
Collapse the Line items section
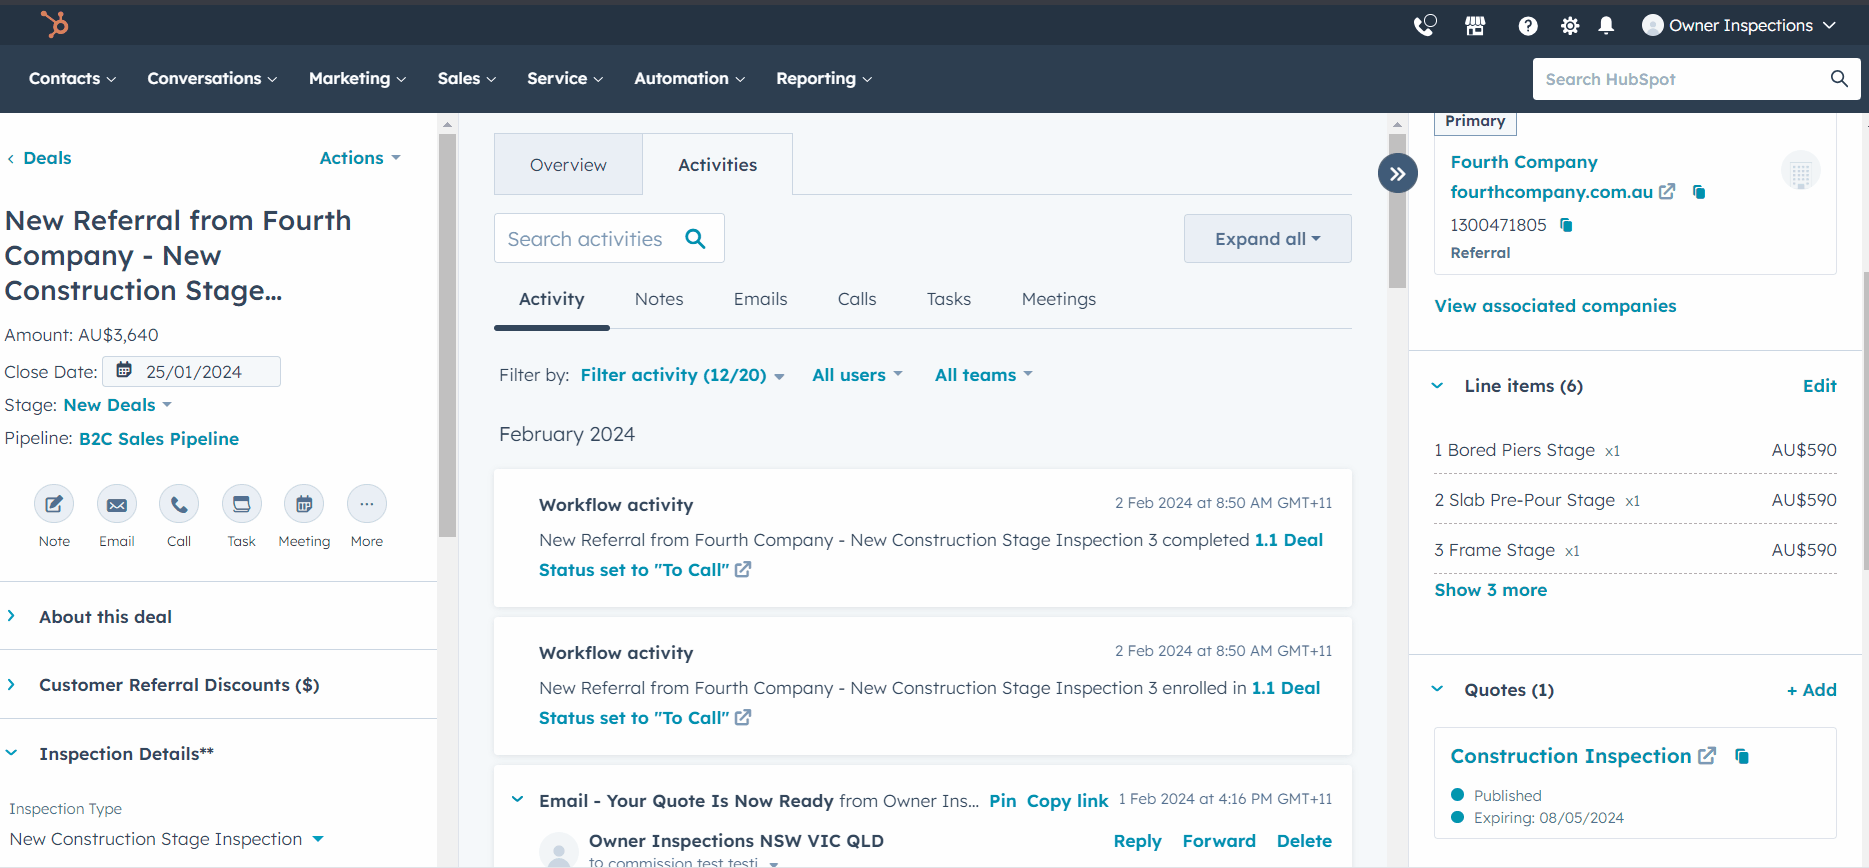tap(1437, 386)
